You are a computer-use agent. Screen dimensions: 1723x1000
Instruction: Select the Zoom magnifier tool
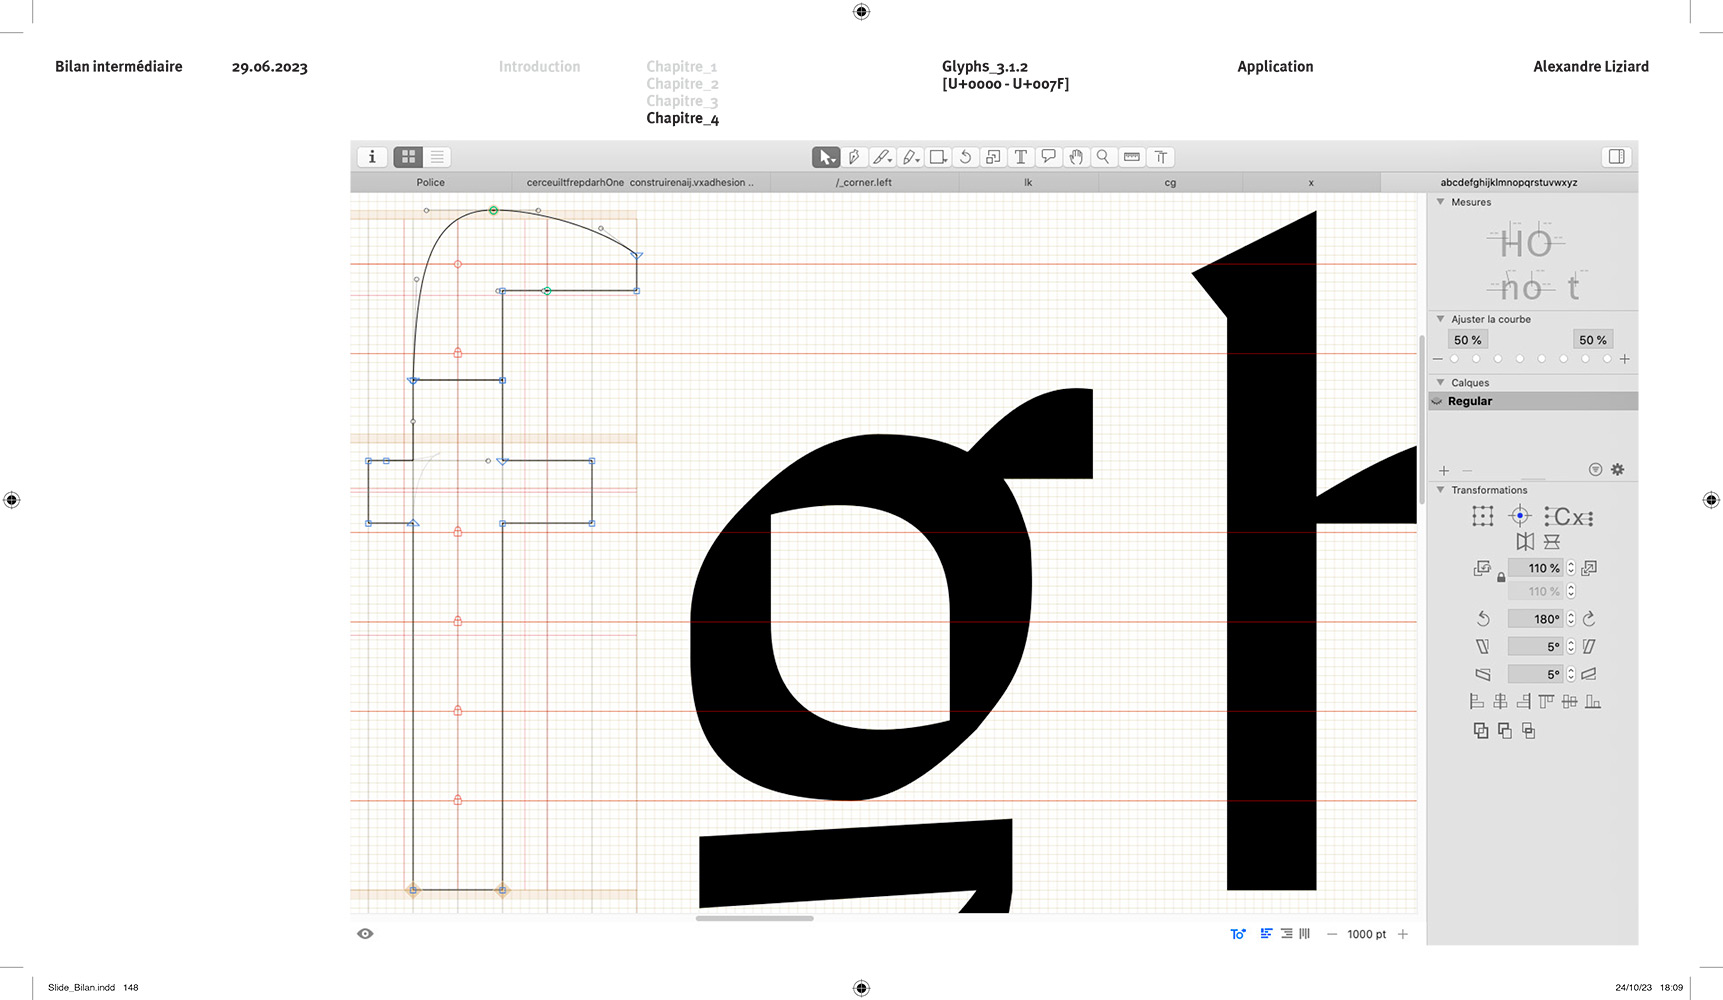pyautogui.click(x=1103, y=157)
